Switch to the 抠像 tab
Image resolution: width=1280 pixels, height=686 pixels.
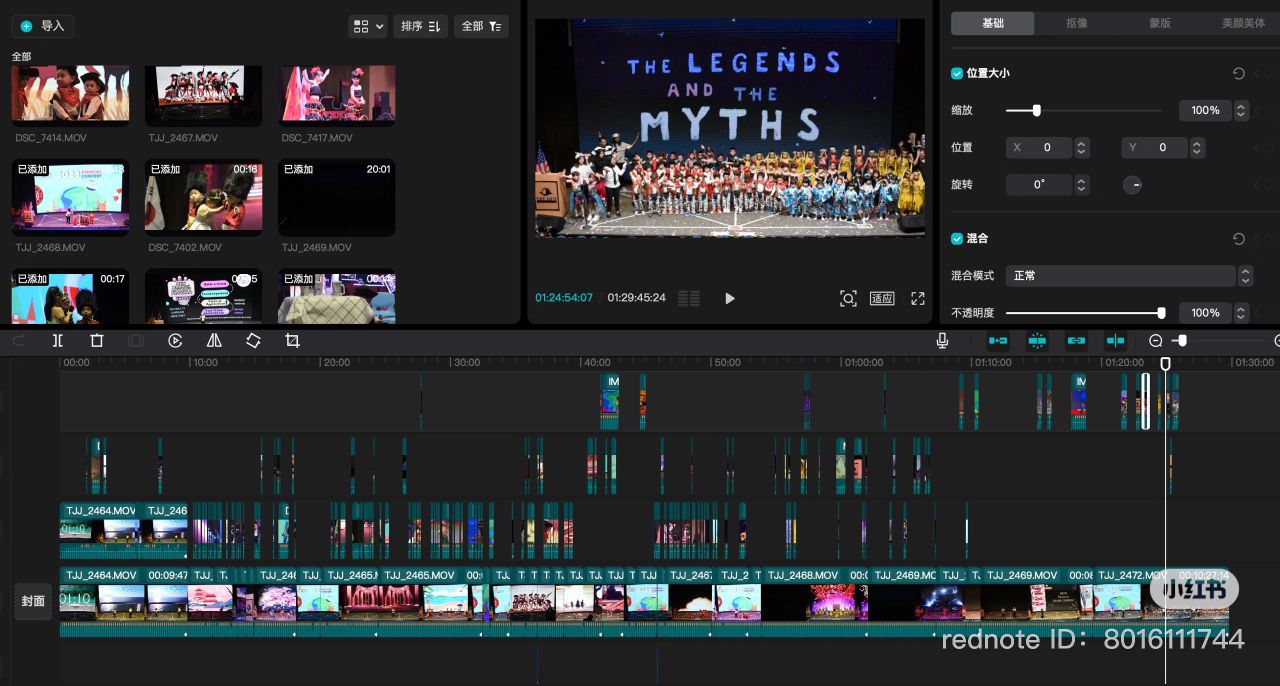[1076, 22]
